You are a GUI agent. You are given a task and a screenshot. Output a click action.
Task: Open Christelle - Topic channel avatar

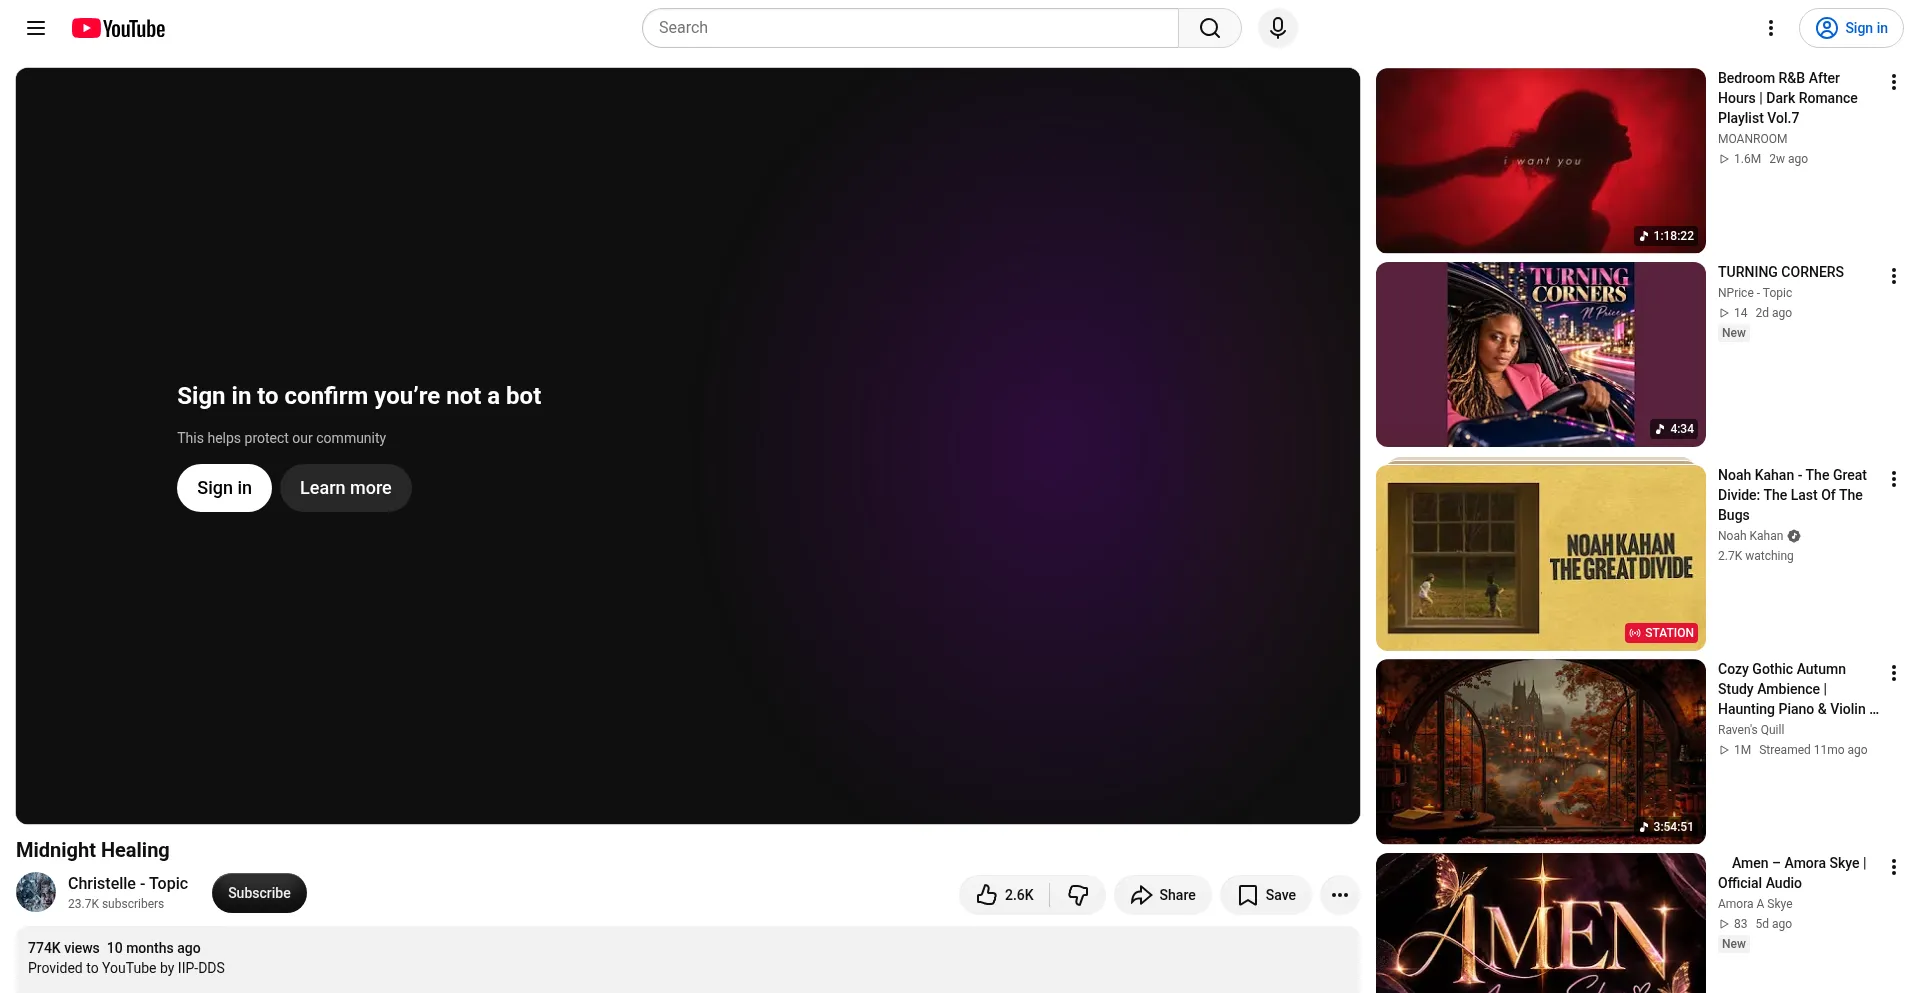tap(36, 892)
